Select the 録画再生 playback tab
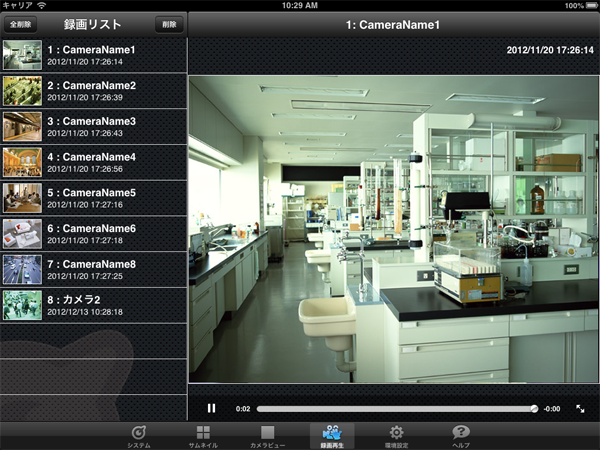 (332, 435)
